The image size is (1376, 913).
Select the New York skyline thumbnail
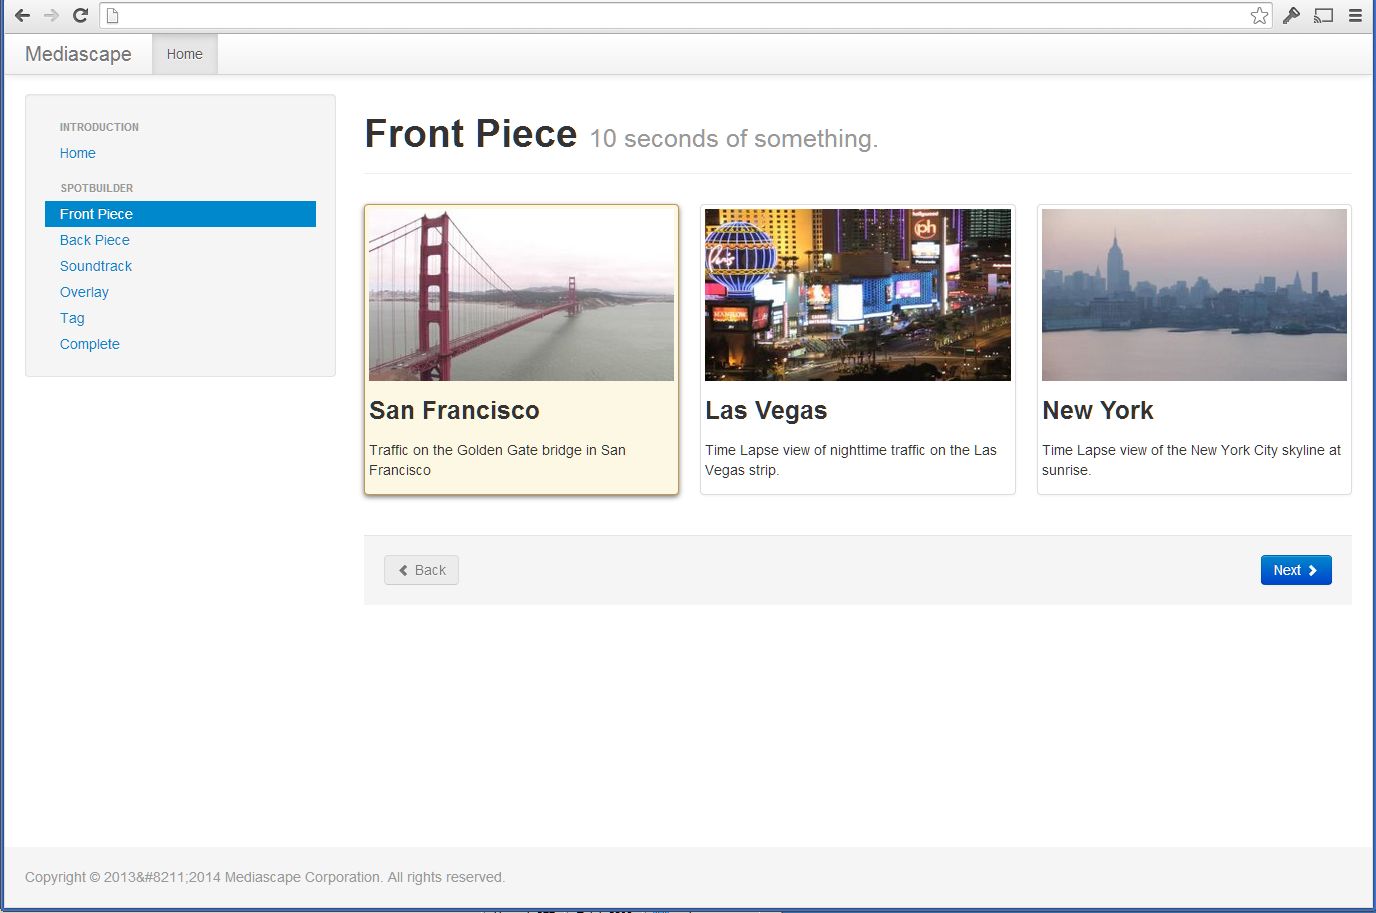pos(1194,295)
